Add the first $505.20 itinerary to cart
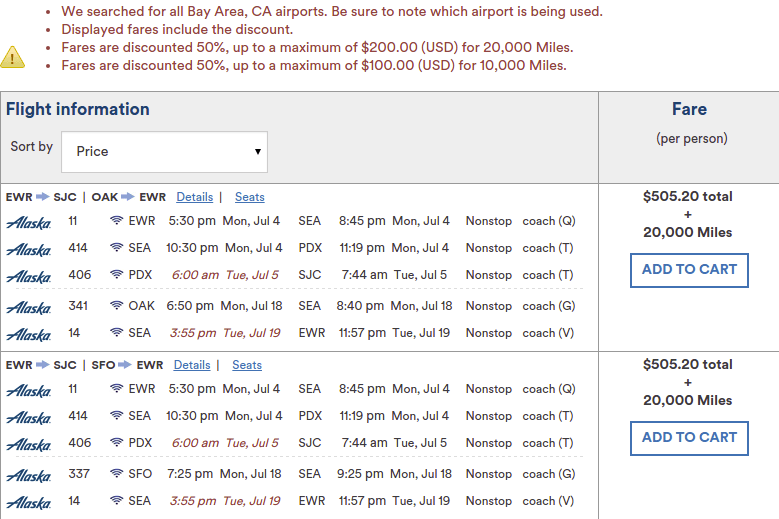Screen dimensions: 779x519 click(689, 270)
